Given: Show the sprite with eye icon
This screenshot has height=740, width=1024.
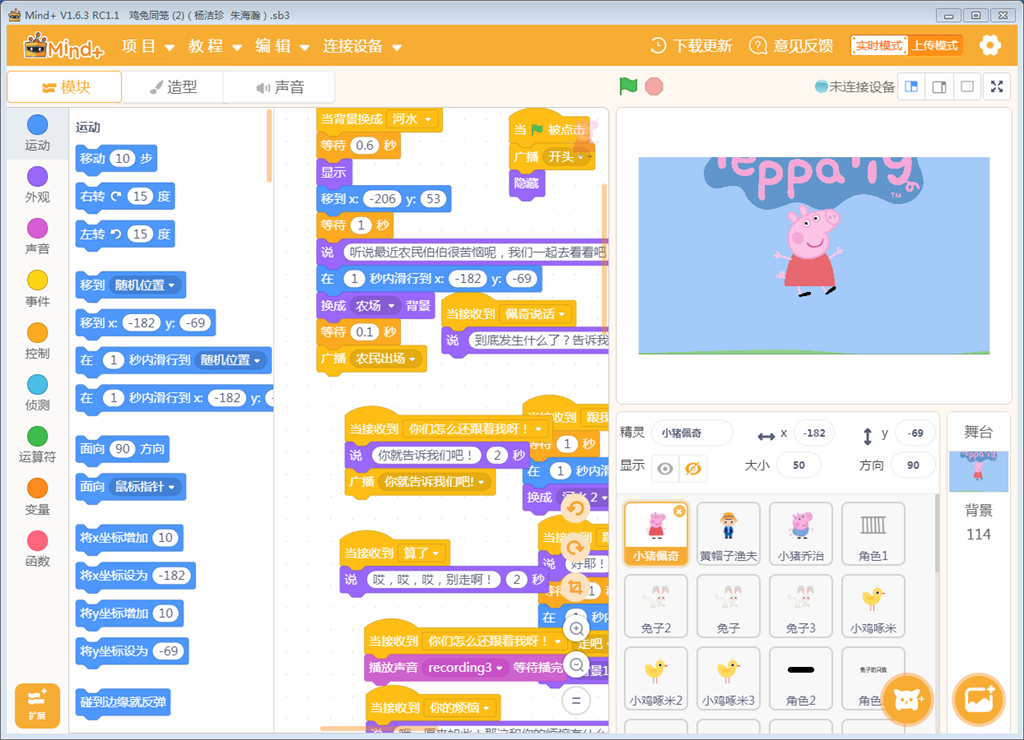Looking at the screenshot, I should [665, 468].
